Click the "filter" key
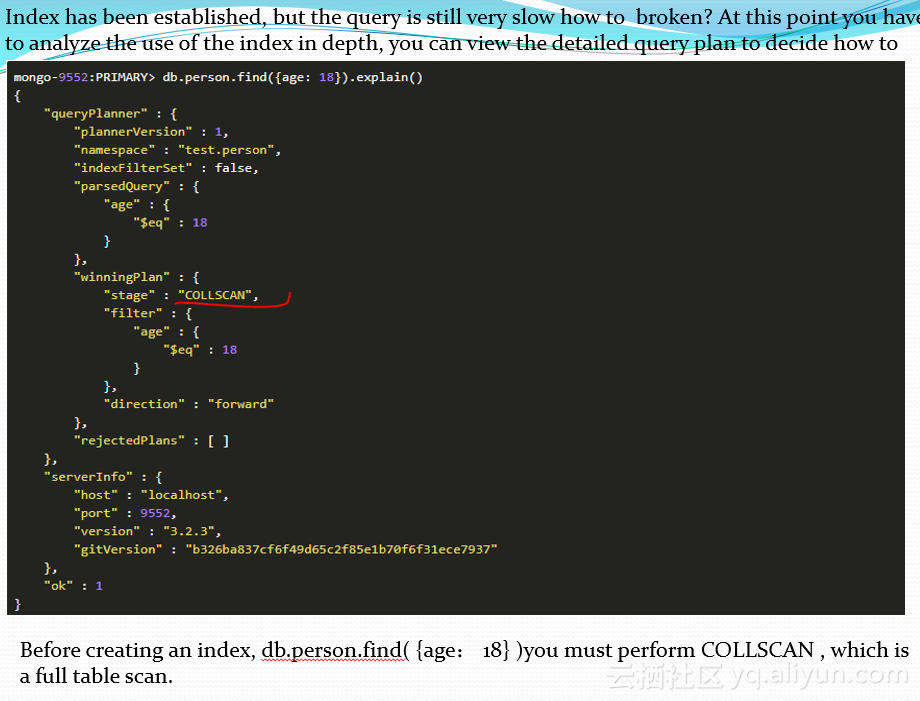The image size is (920, 701). click(133, 313)
